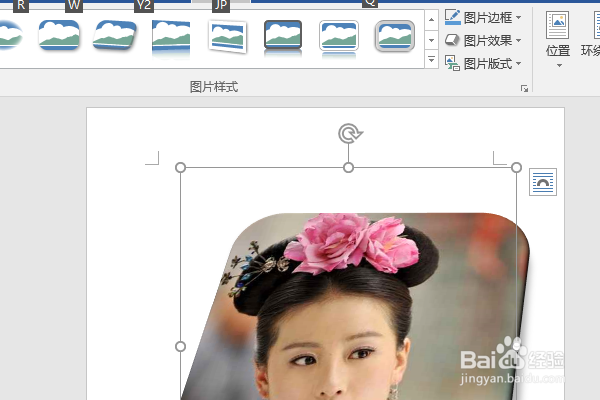The height and width of the screenshot is (400, 600).
Task: Apply the rounded rectangle picture style
Action: (x=59, y=36)
